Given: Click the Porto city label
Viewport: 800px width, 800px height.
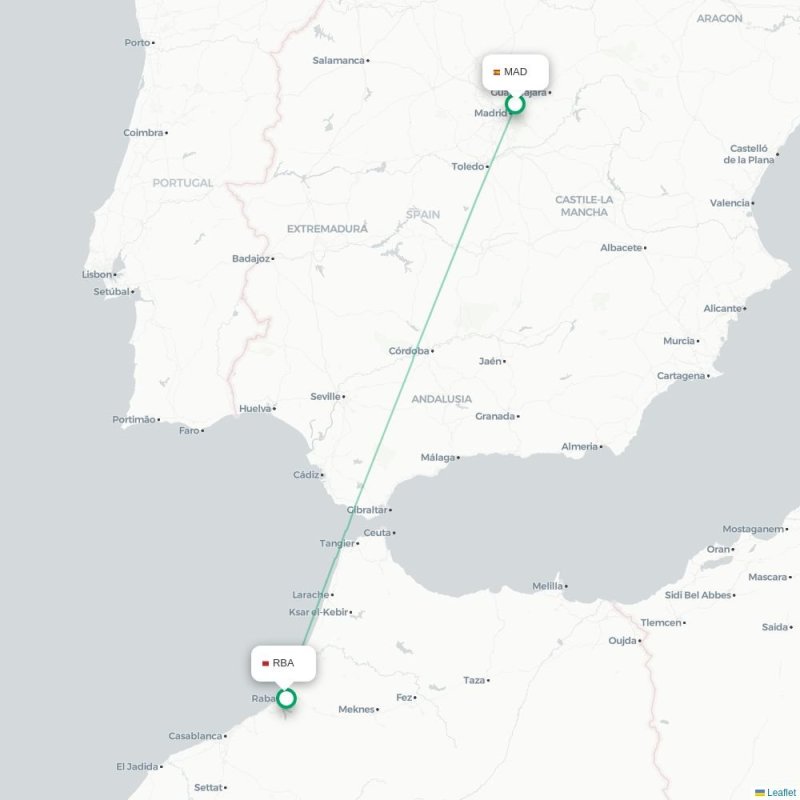Looking at the screenshot, I should pos(137,42).
